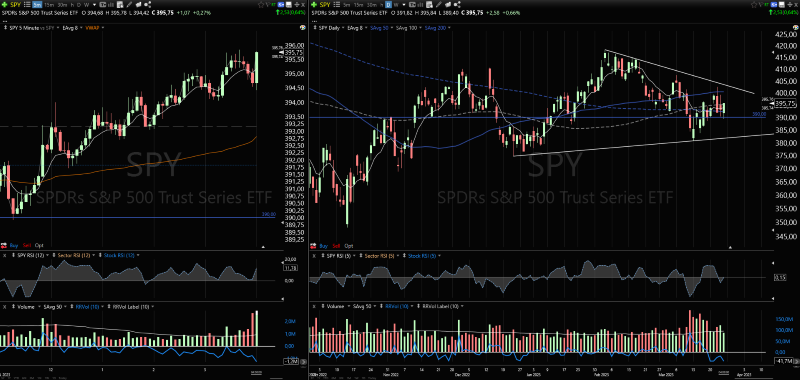Close the SPY RSI (12) pane on left

point(5,255)
